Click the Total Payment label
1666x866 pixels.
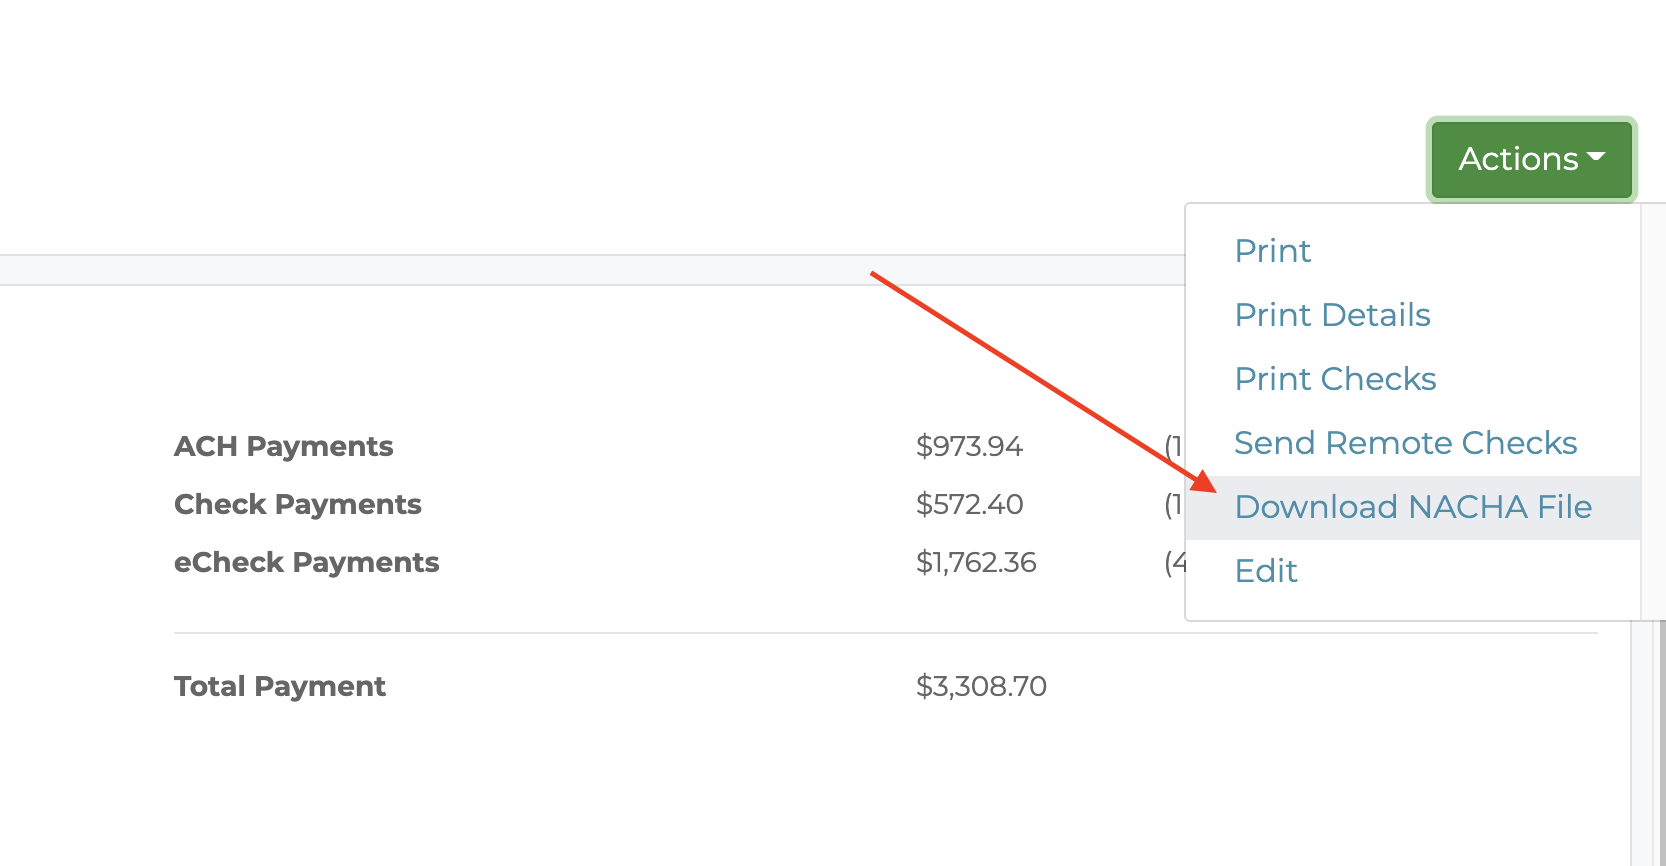coord(279,686)
